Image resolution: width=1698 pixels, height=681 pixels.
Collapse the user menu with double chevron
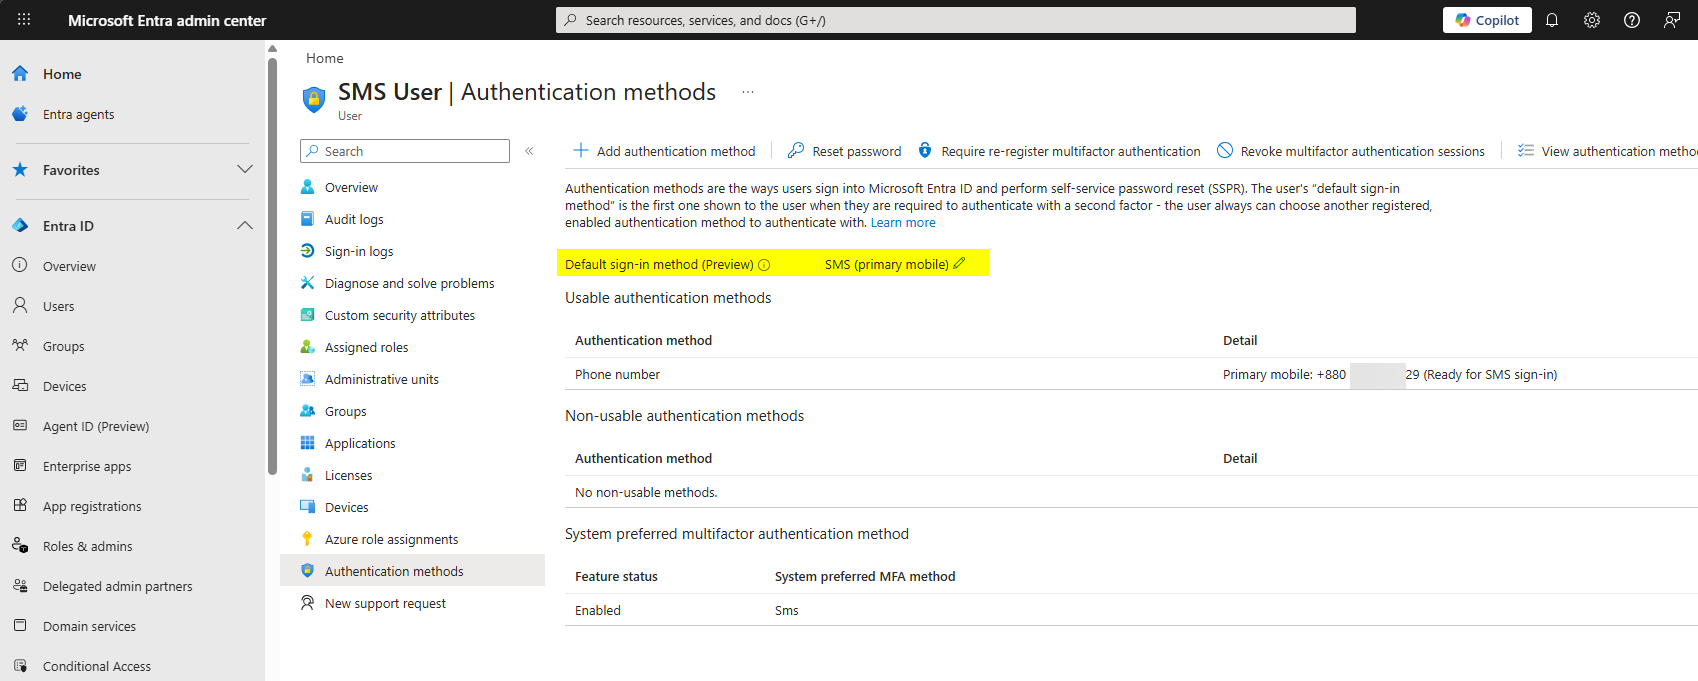point(529,151)
